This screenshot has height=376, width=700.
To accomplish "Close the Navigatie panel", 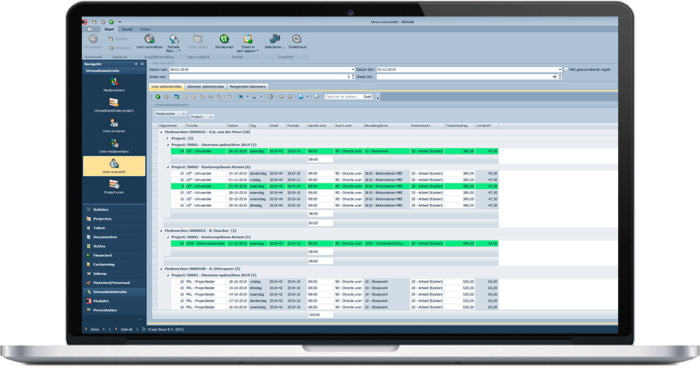I will (142, 64).
